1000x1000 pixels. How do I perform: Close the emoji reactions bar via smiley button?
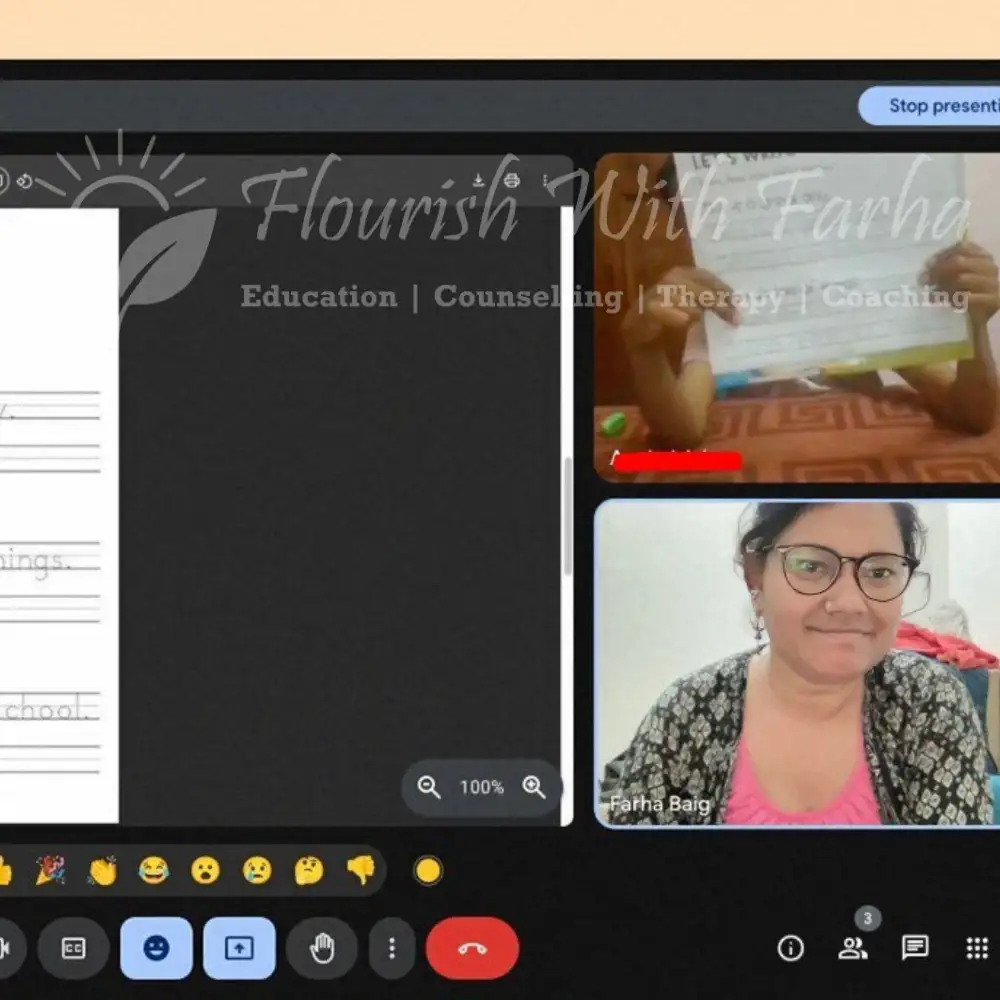click(156, 948)
